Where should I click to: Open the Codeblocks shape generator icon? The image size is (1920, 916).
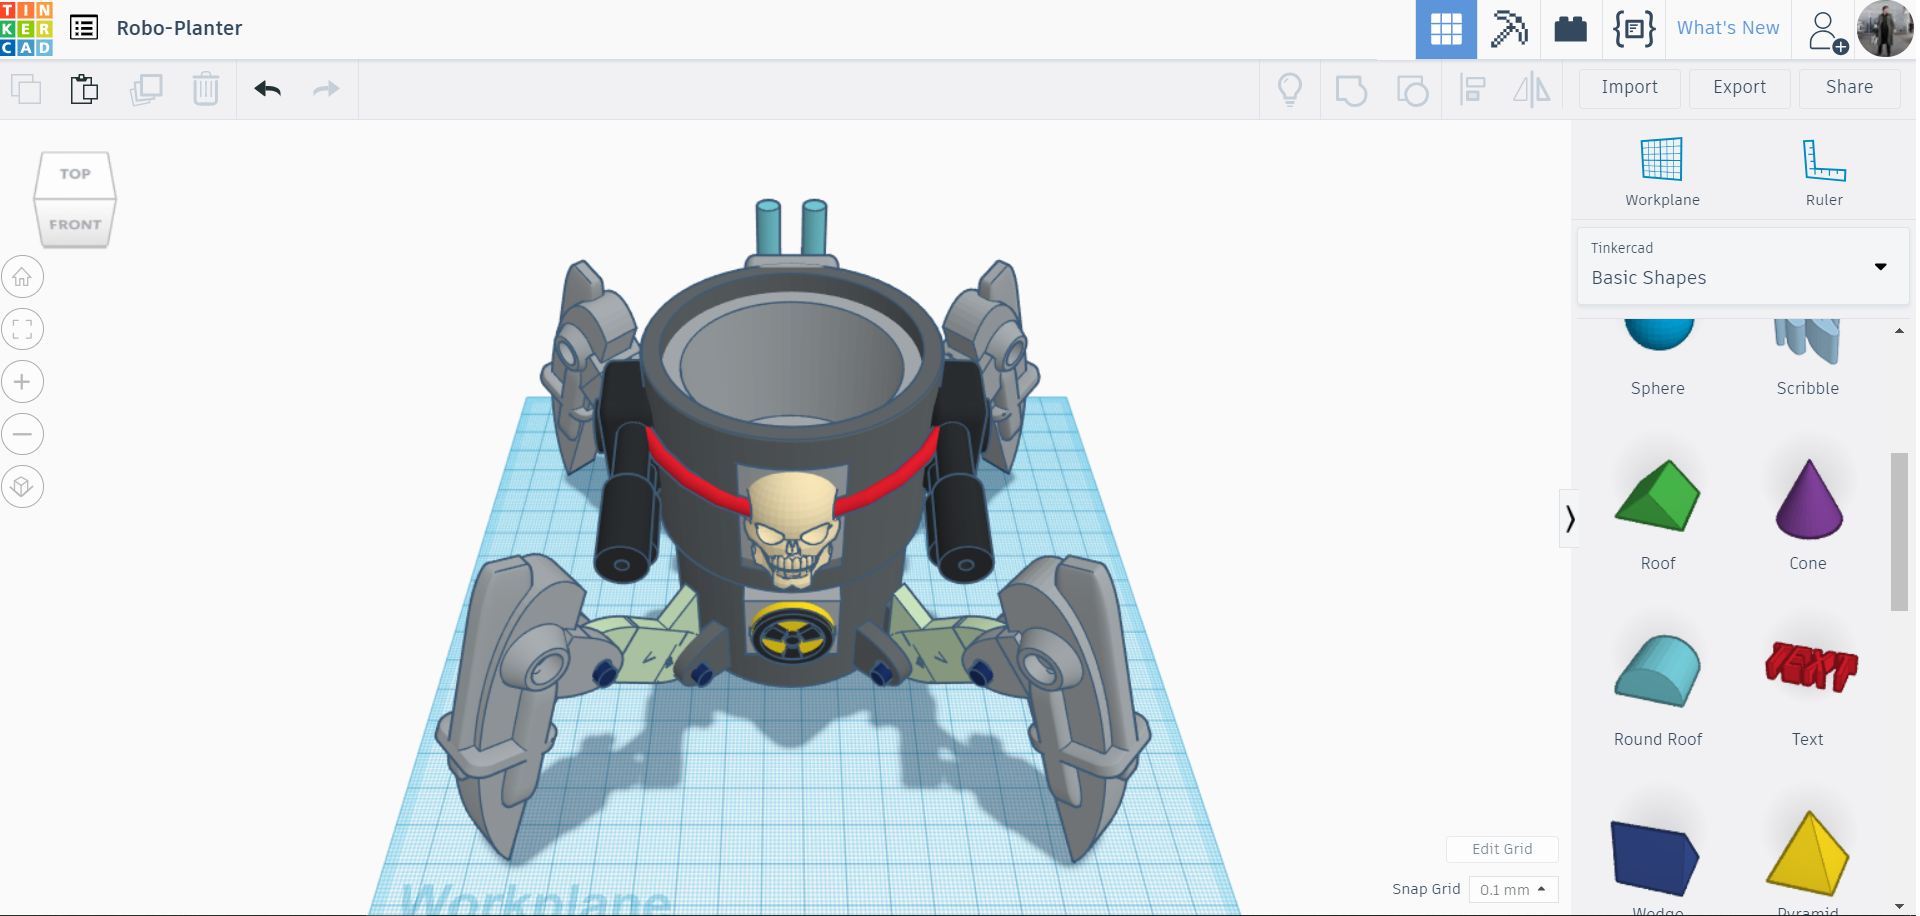[1634, 29]
